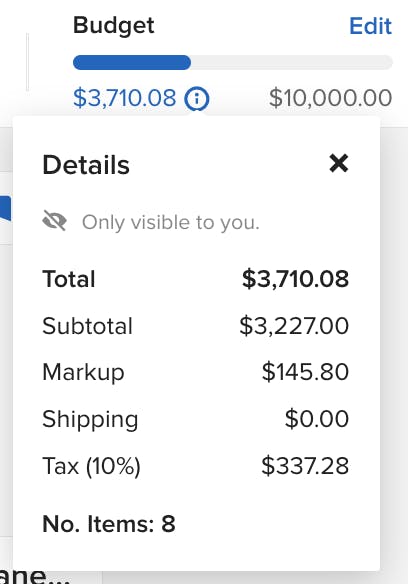This screenshot has width=408, height=584.
Task: Click the Shipping amount $0.00
Action: click(317, 419)
